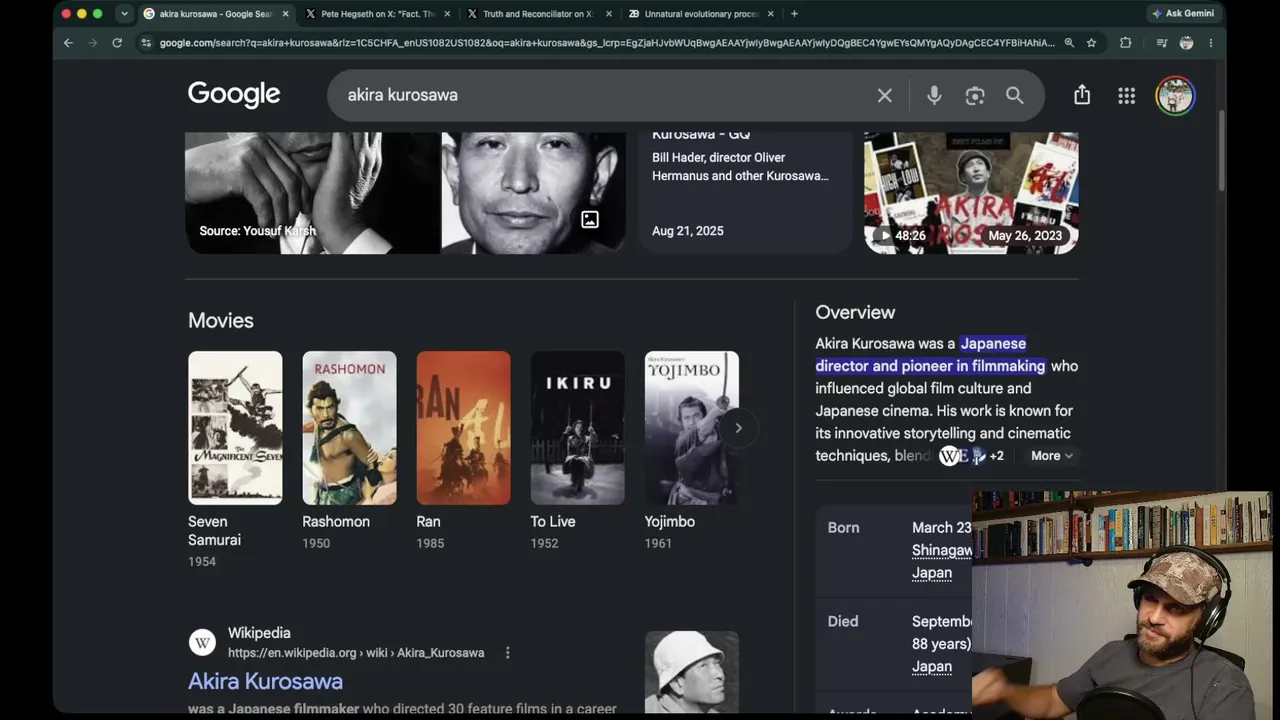This screenshot has height=720, width=1280.
Task: Click the Yojimbo title text
Action: click(669, 522)
